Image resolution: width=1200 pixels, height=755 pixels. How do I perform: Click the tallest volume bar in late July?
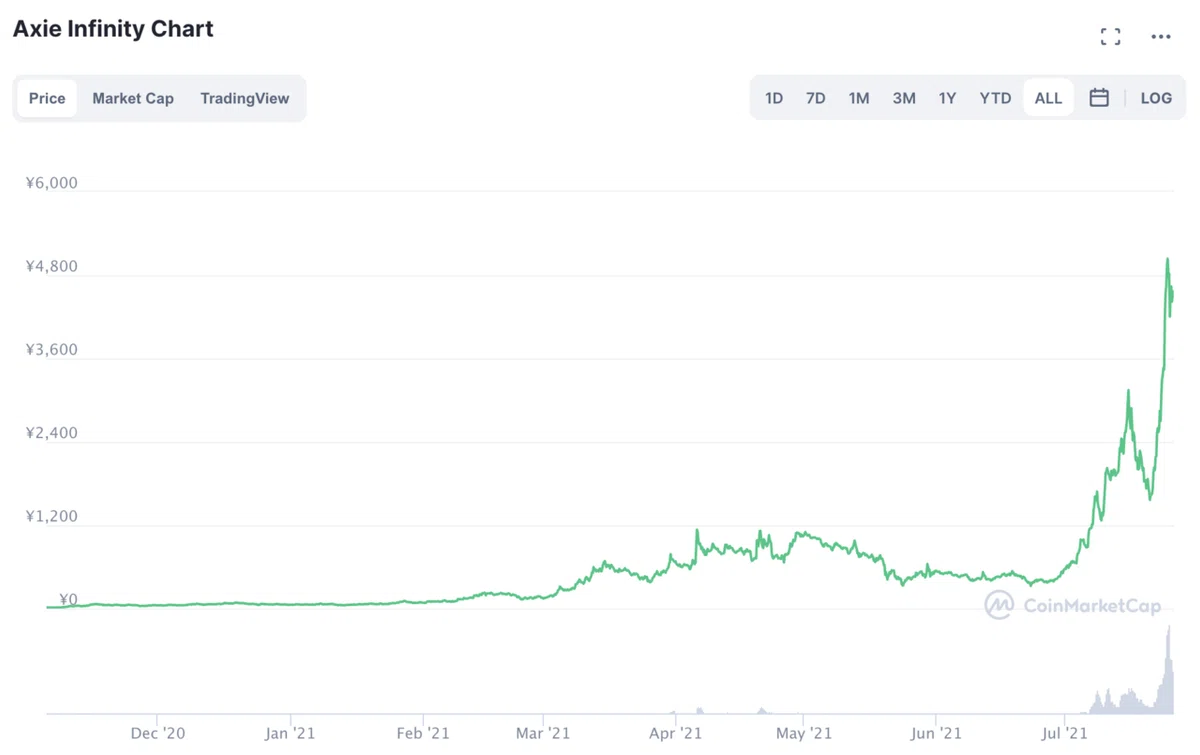1169,670
